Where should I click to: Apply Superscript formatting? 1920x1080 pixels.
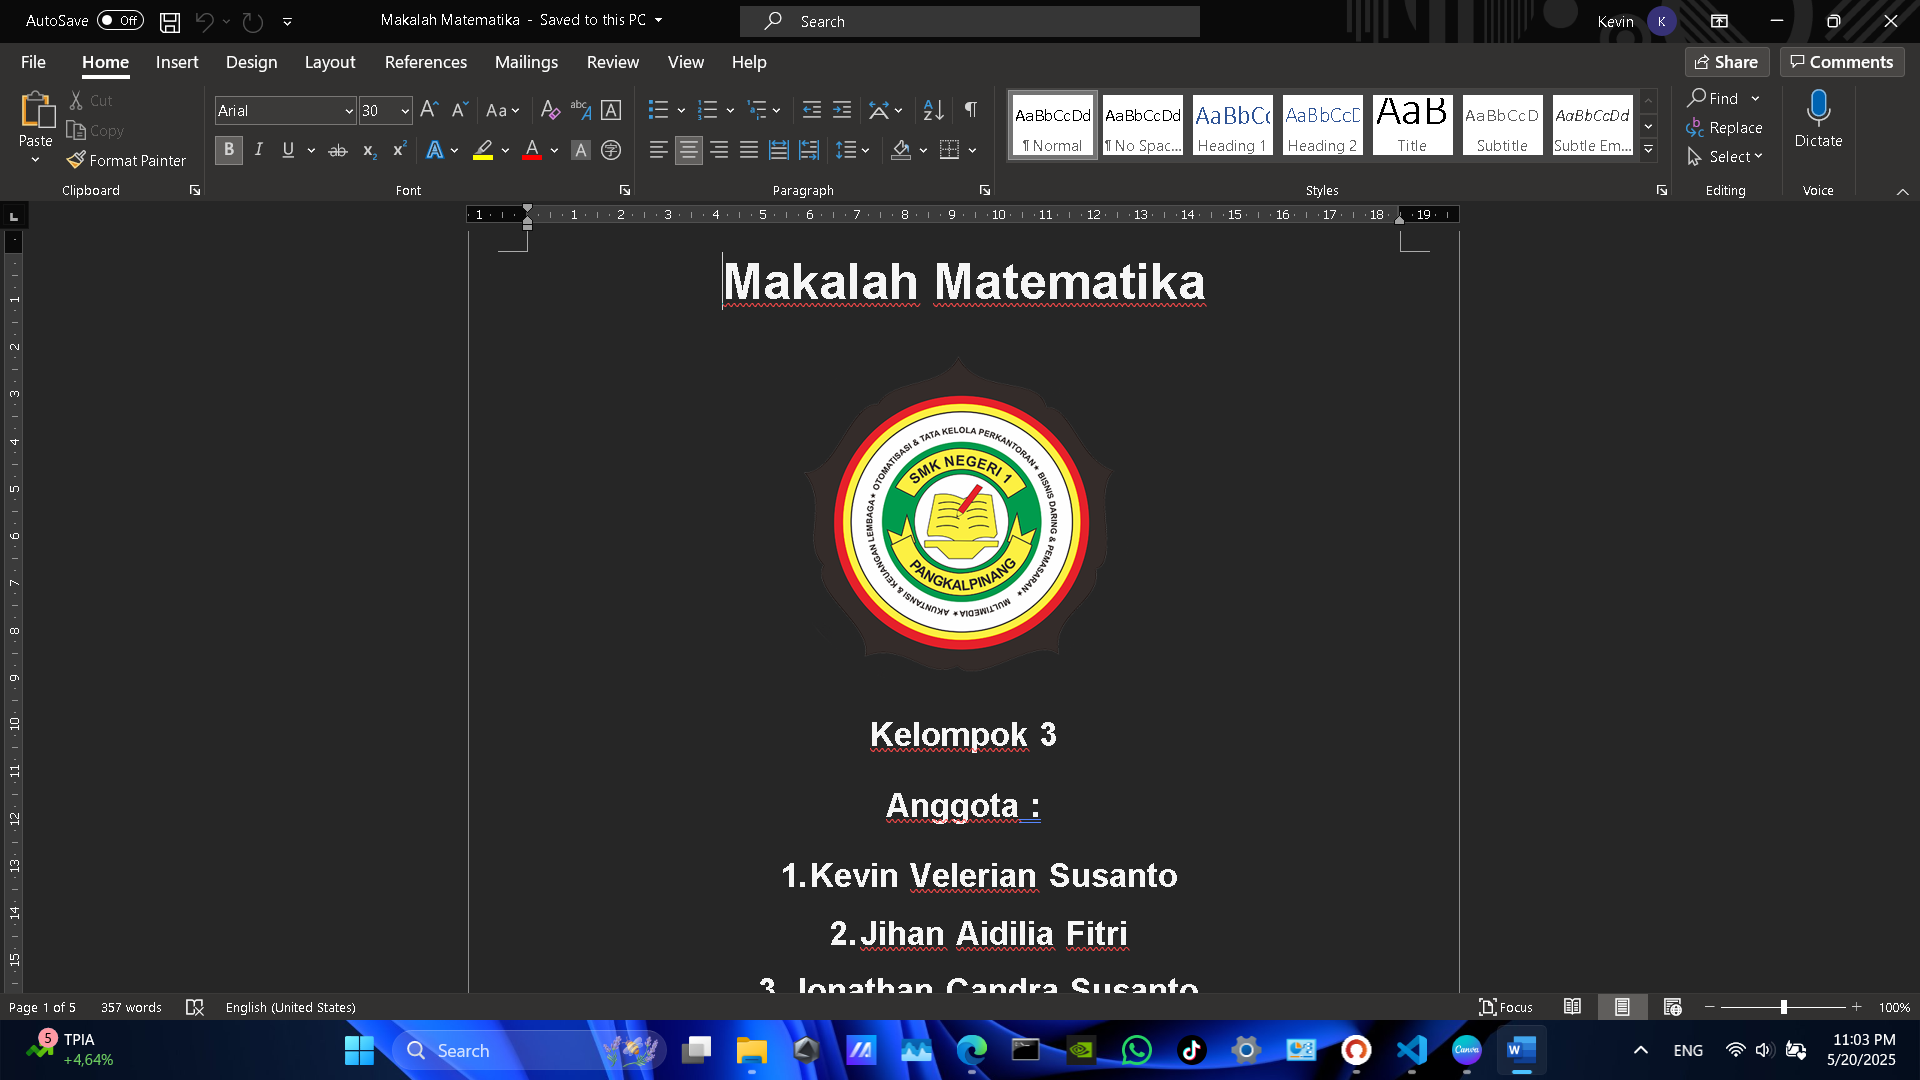tap(399, 150)
